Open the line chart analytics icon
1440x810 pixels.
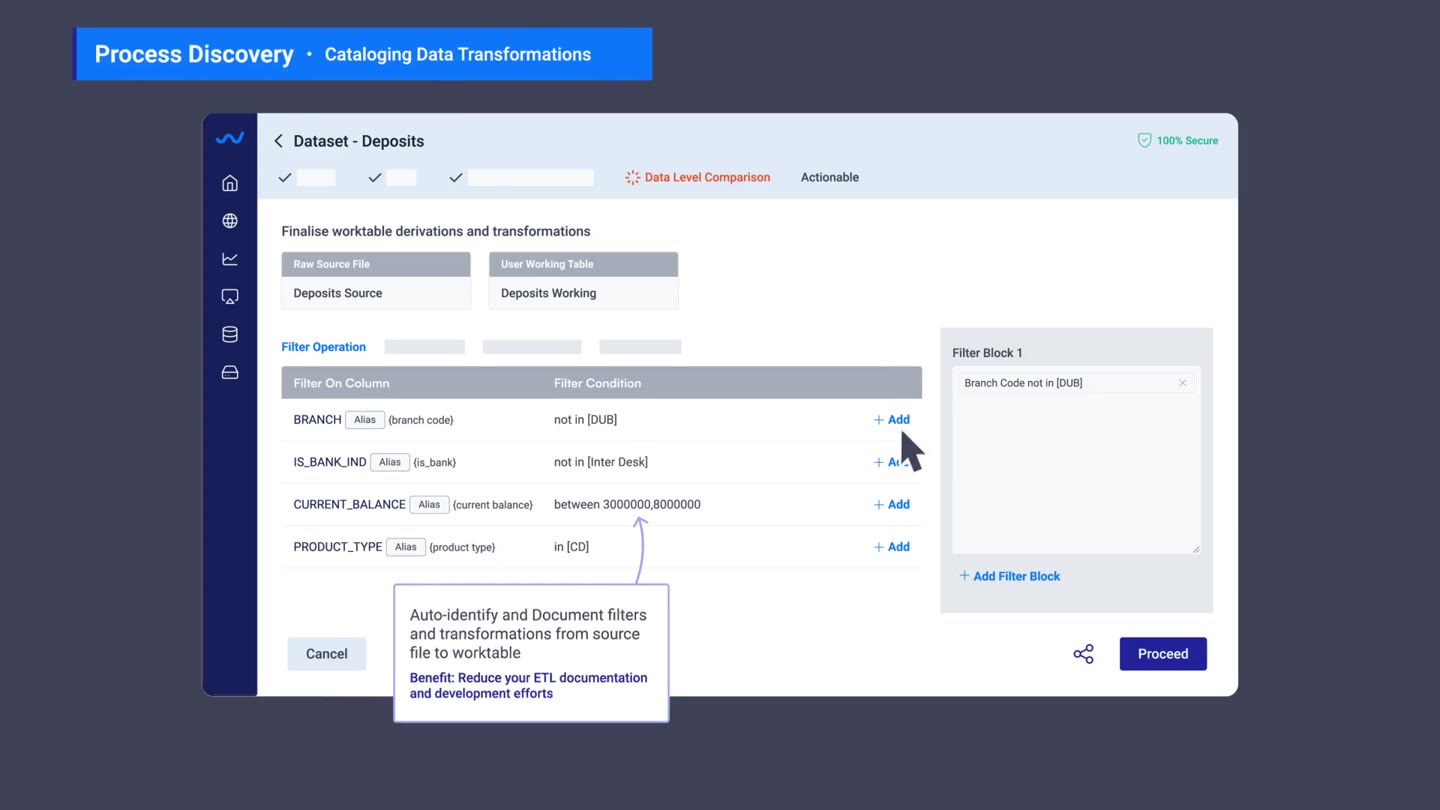click(230, 259)
